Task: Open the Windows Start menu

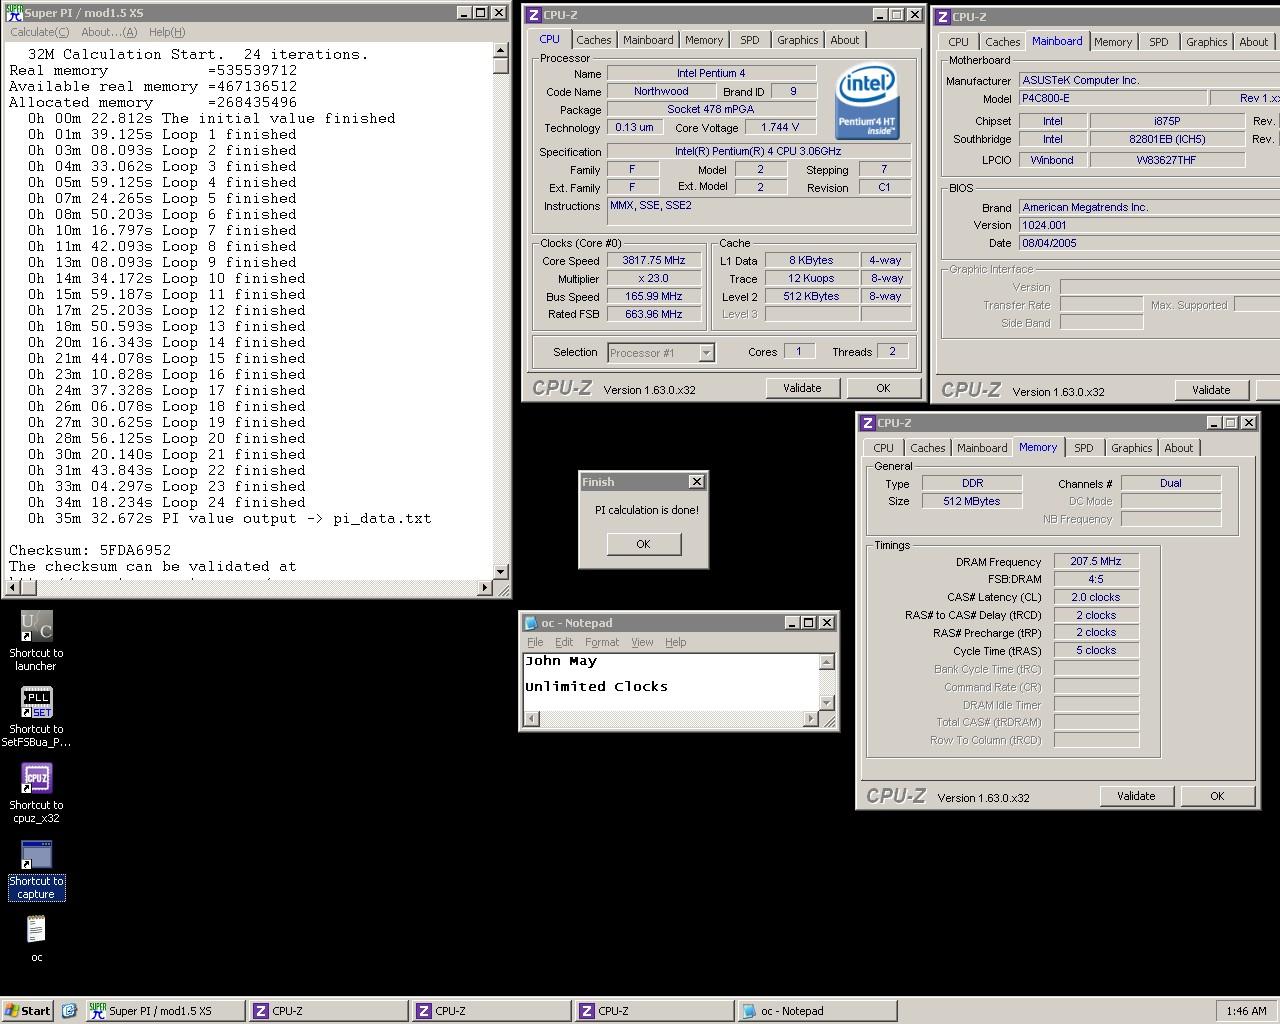Action: [28, 1011]
